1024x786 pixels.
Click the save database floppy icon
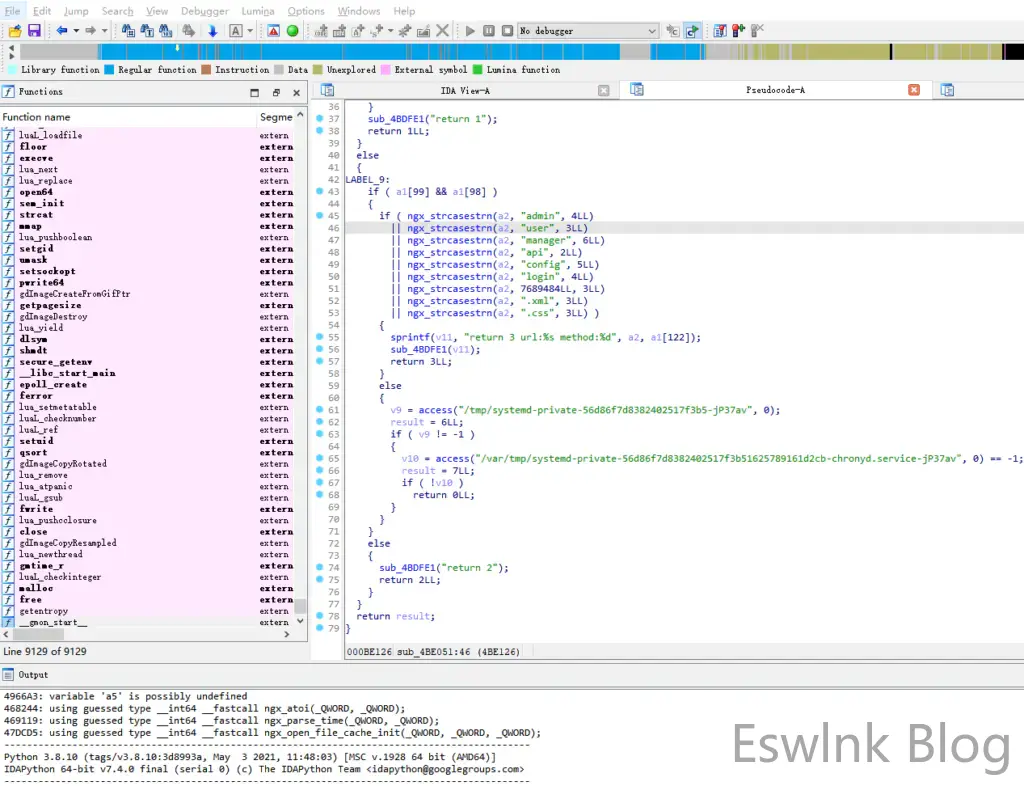pos(33,31)
